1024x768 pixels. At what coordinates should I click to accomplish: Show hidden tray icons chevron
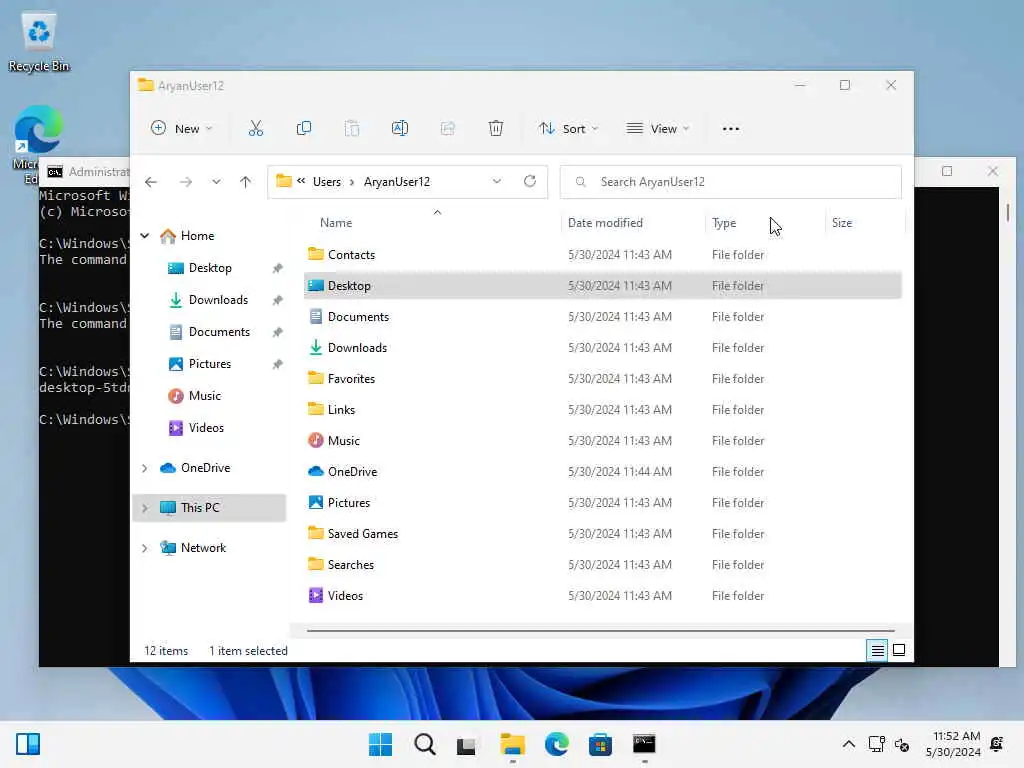pos(848,744)
